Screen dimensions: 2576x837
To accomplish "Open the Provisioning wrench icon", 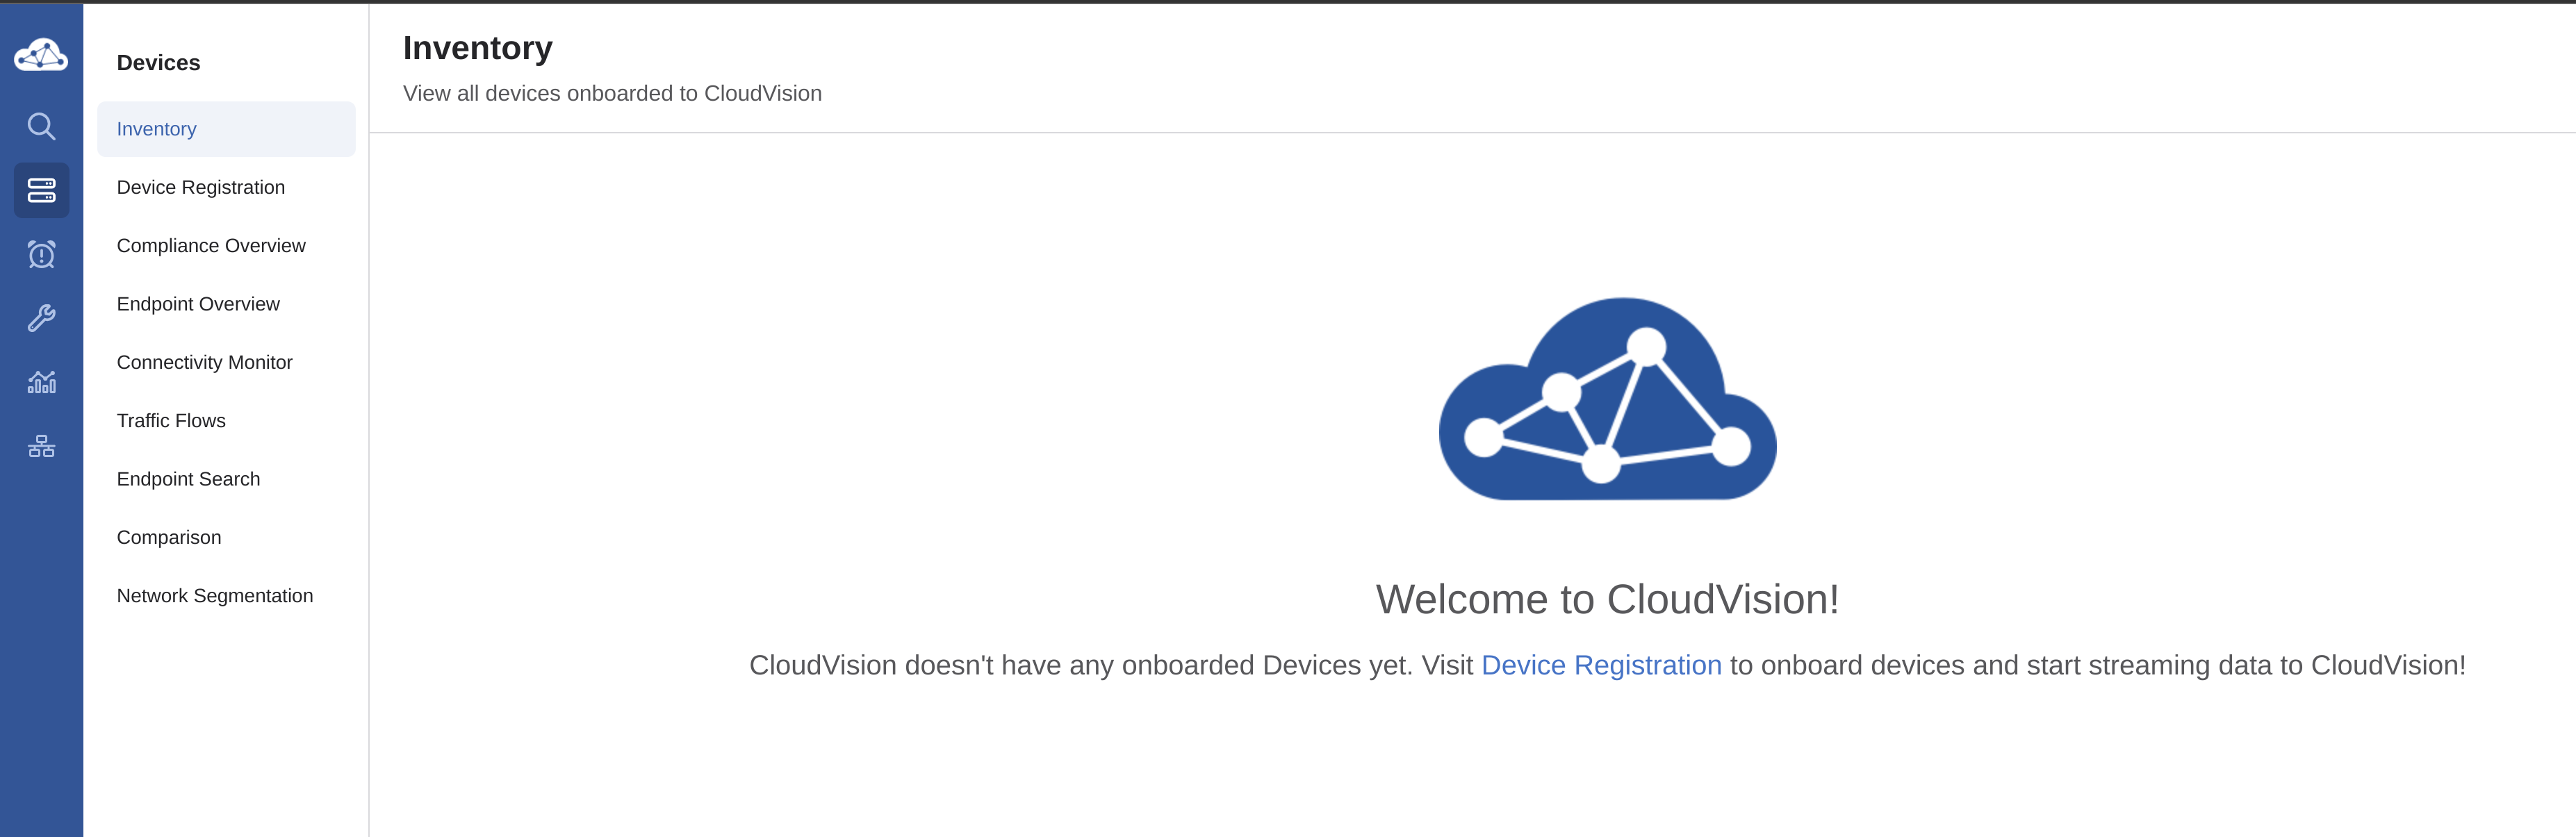I will point(41,318).
